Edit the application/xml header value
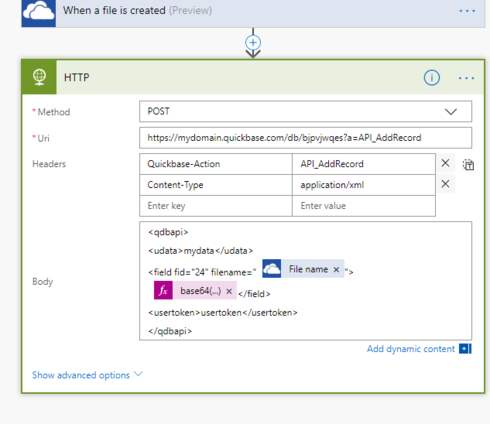The height and width of the screenshot is (424, 490). [364, 185]
